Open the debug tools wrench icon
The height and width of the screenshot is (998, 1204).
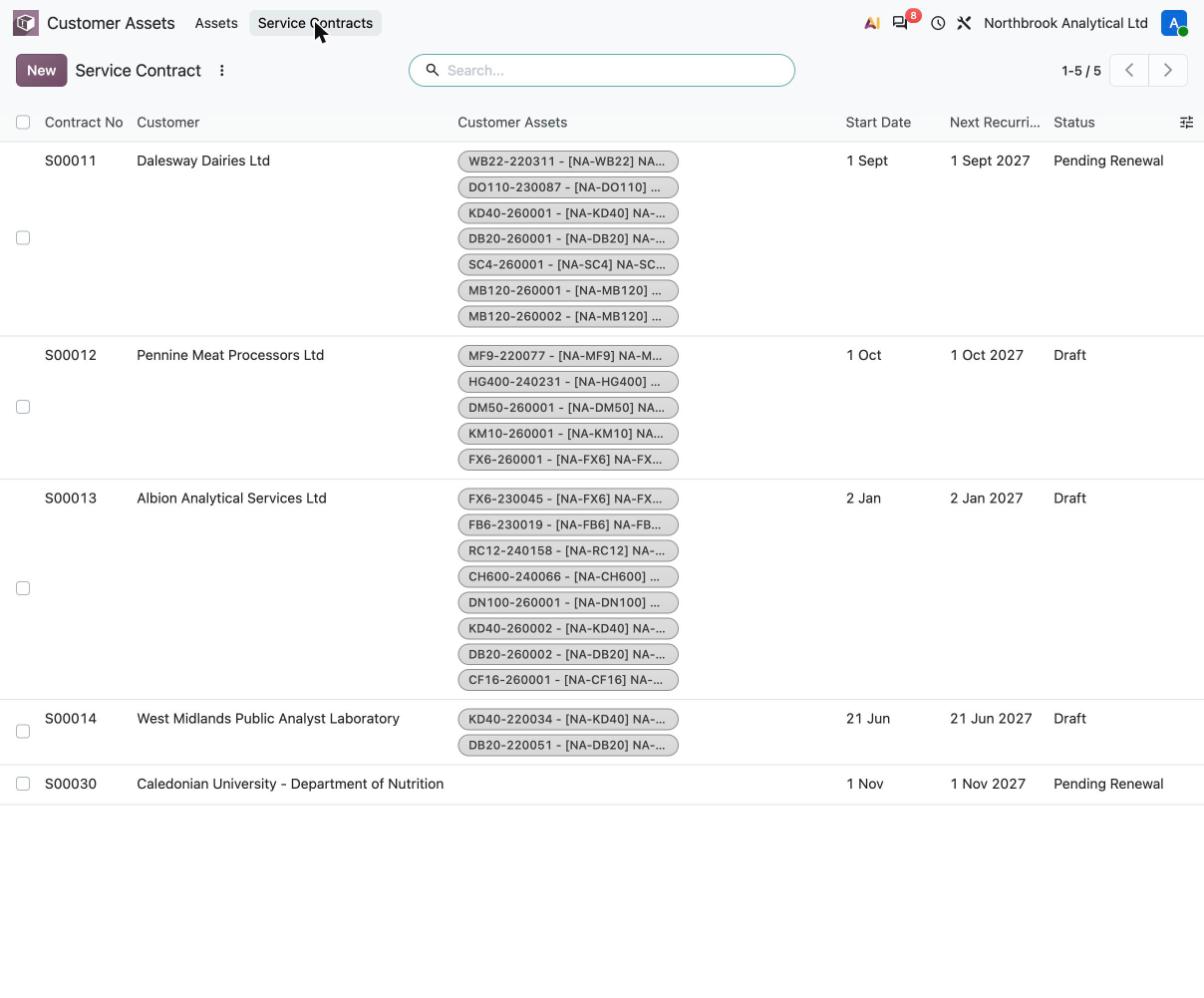[964, 23]
